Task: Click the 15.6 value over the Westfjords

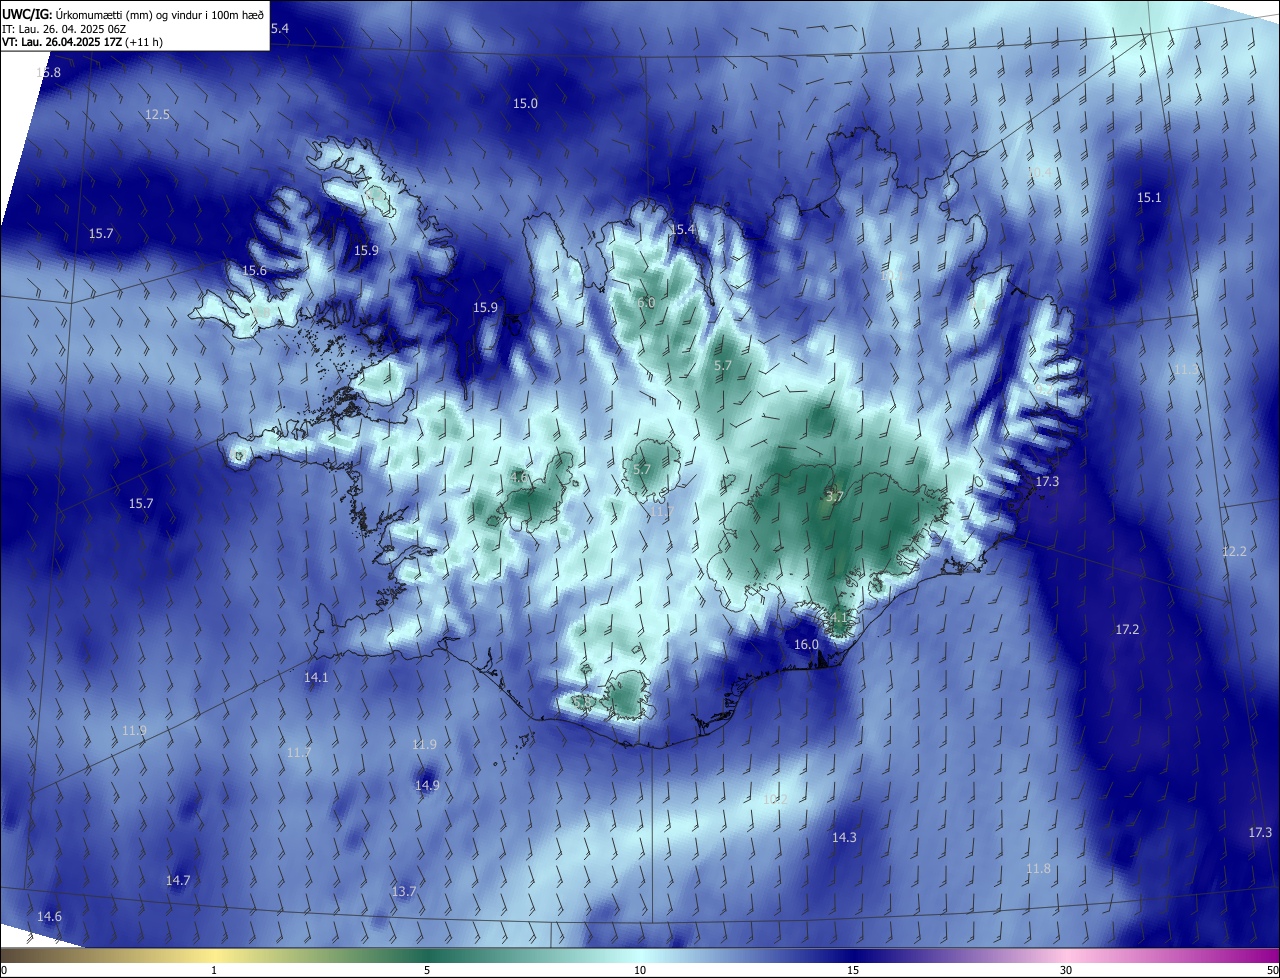Action: pyautogui.click(x=254, y=271)
